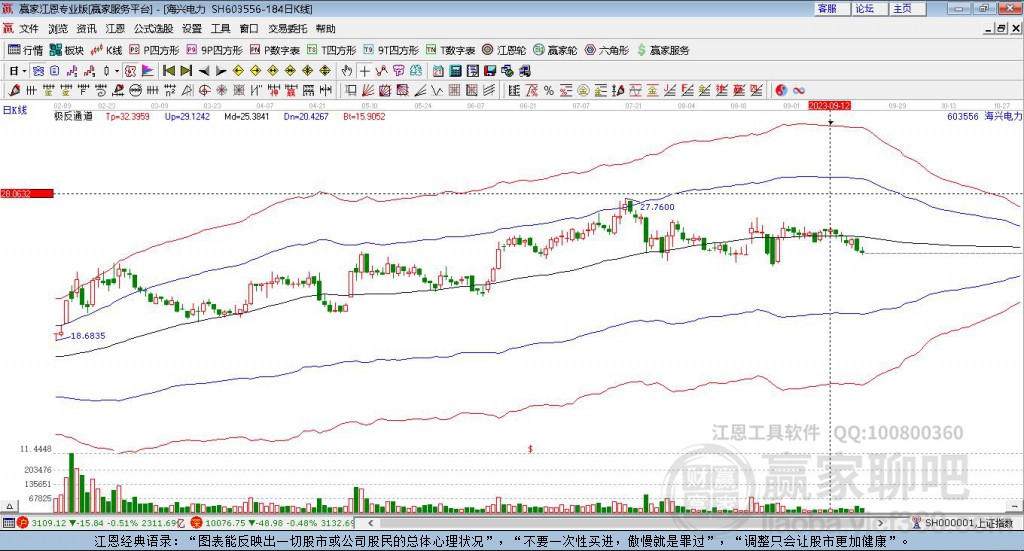Open the 资讯 menu

(x=86, y=29)
